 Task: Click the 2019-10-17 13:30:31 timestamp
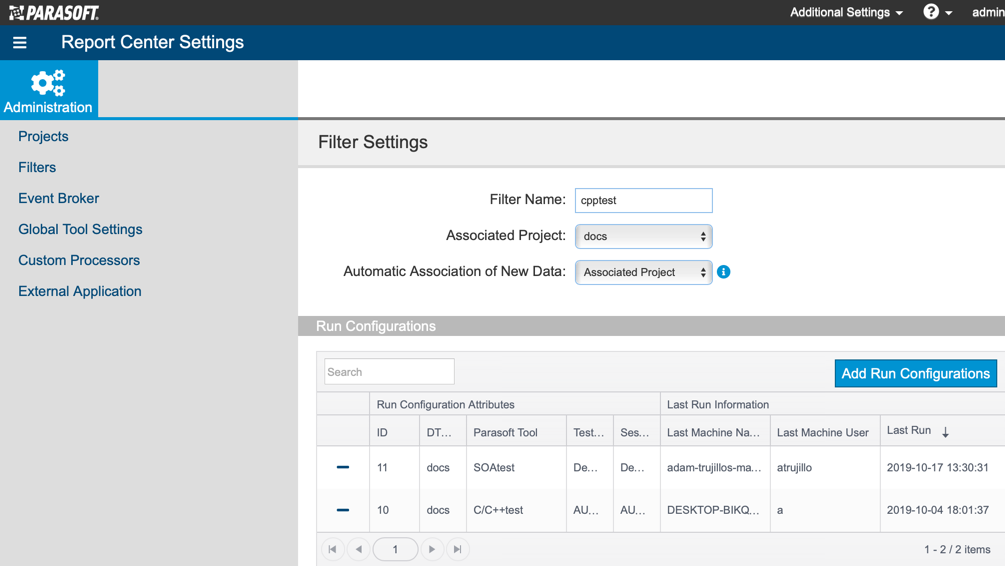[938, 468]
